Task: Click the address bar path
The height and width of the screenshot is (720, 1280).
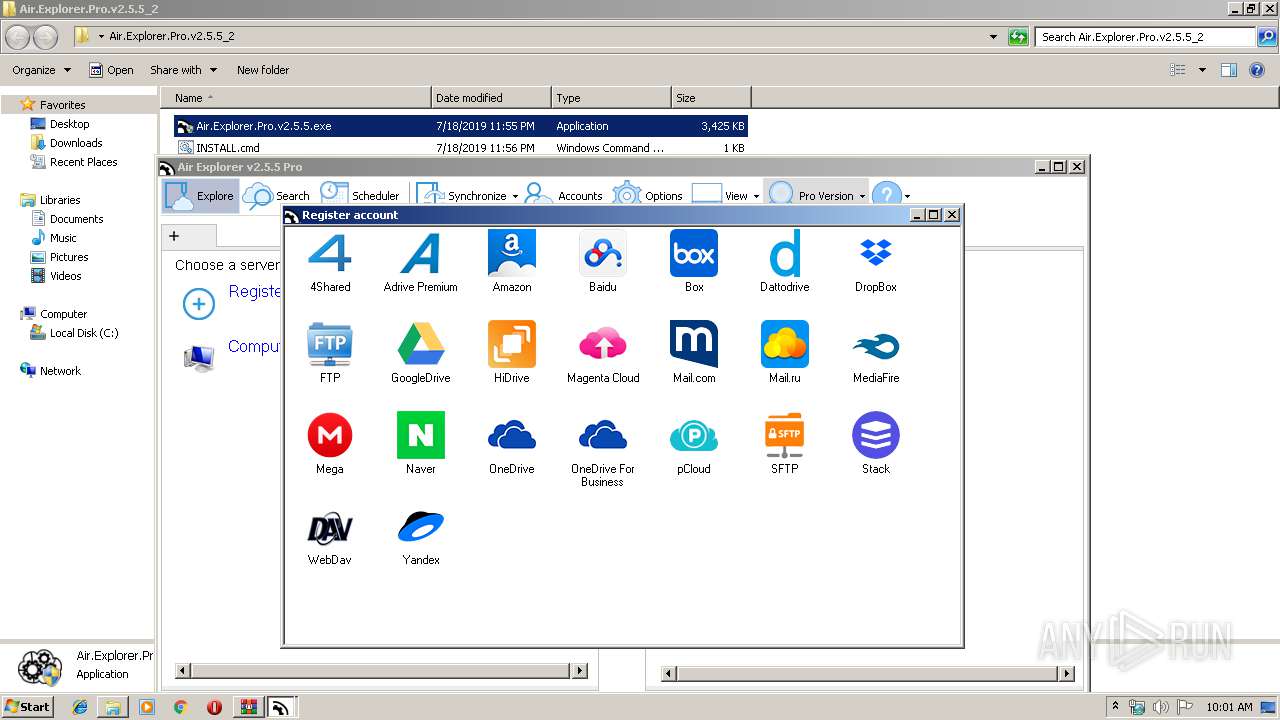Action: tap(171, 36)
